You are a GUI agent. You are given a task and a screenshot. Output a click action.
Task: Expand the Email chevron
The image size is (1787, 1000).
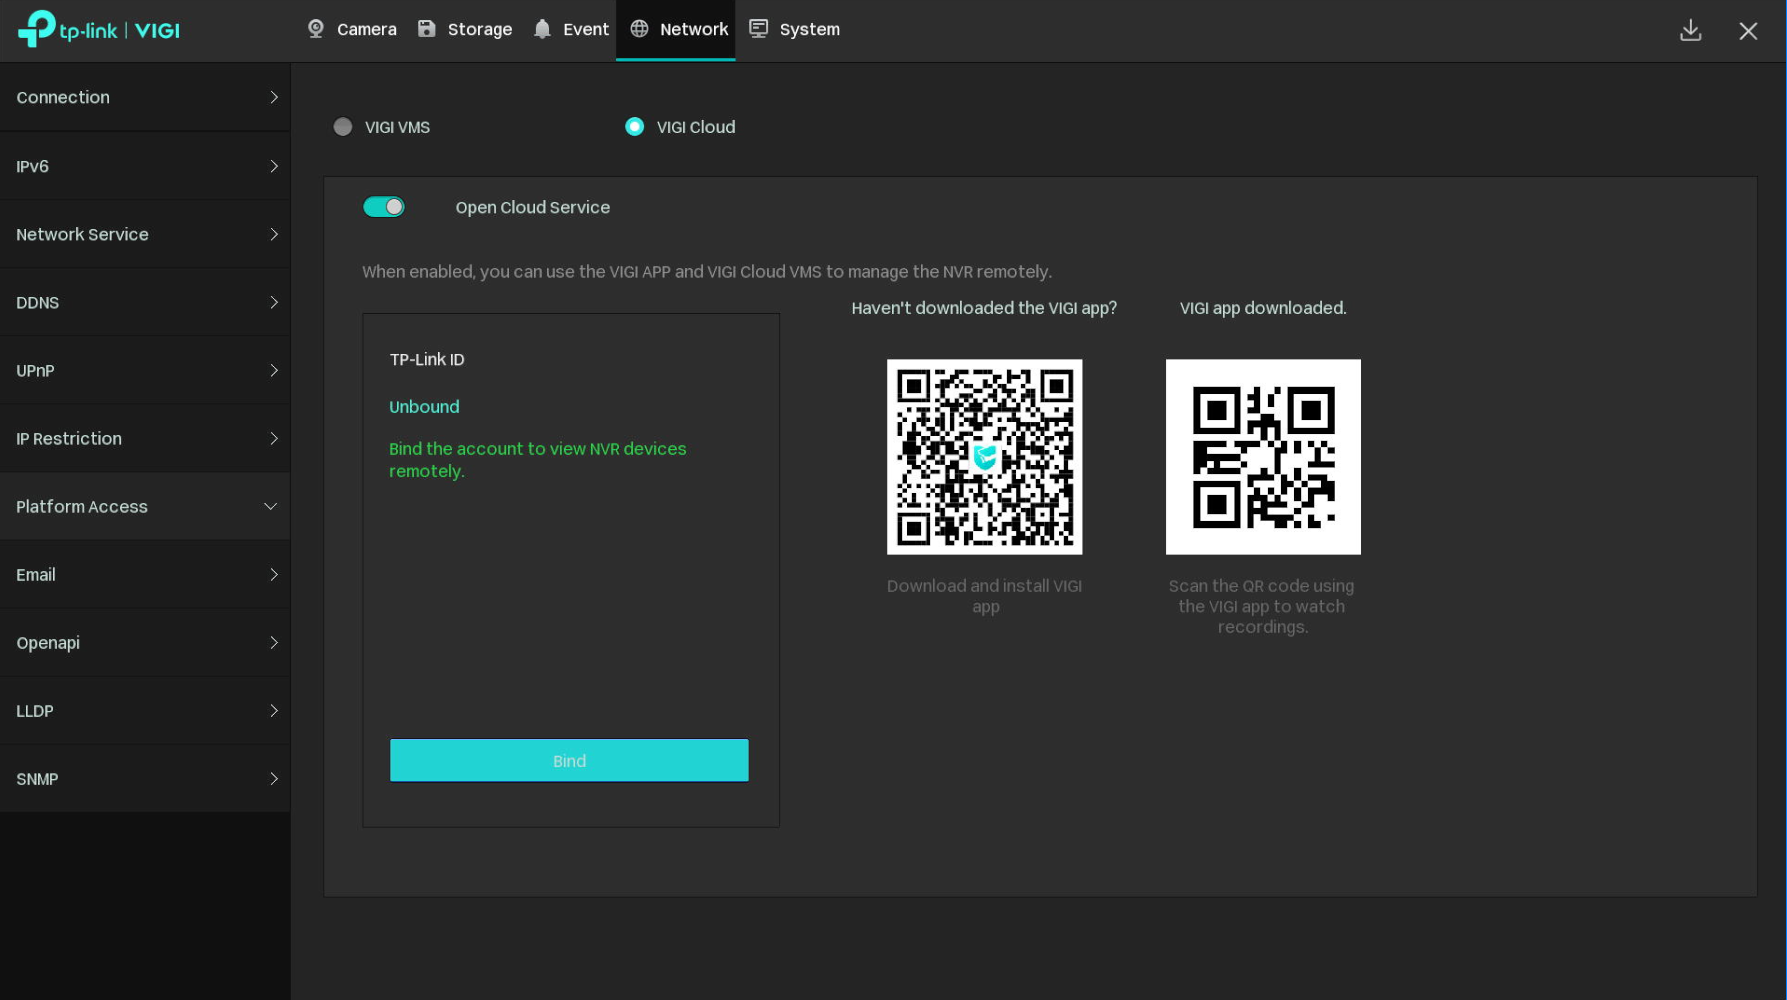[274, 575]
